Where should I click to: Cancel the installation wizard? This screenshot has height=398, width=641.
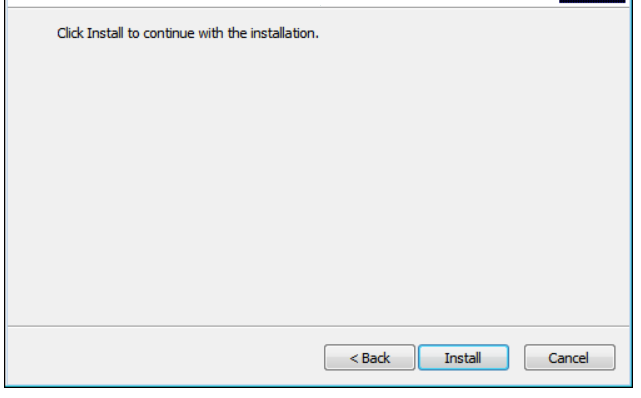click(569, 358)
